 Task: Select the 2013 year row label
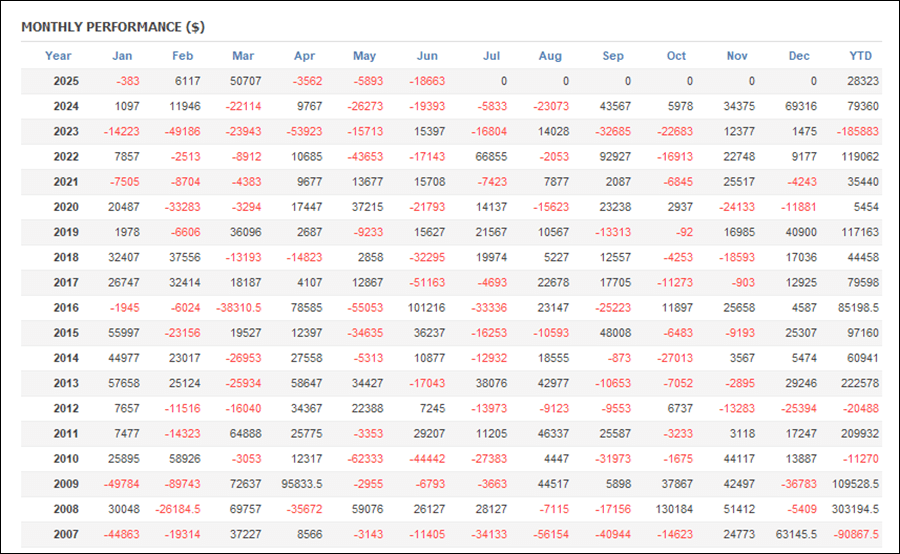point(66,383)
